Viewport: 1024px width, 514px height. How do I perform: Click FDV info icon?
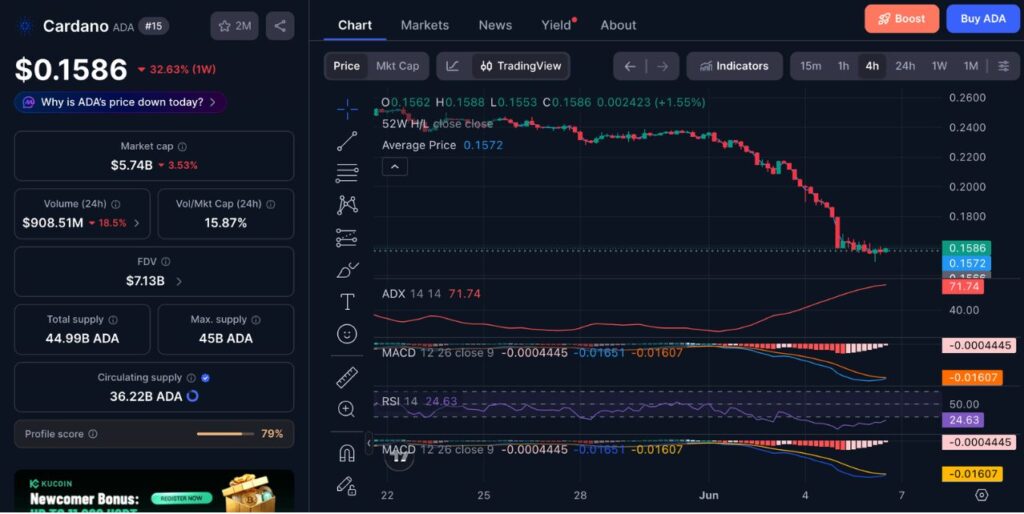166,262
